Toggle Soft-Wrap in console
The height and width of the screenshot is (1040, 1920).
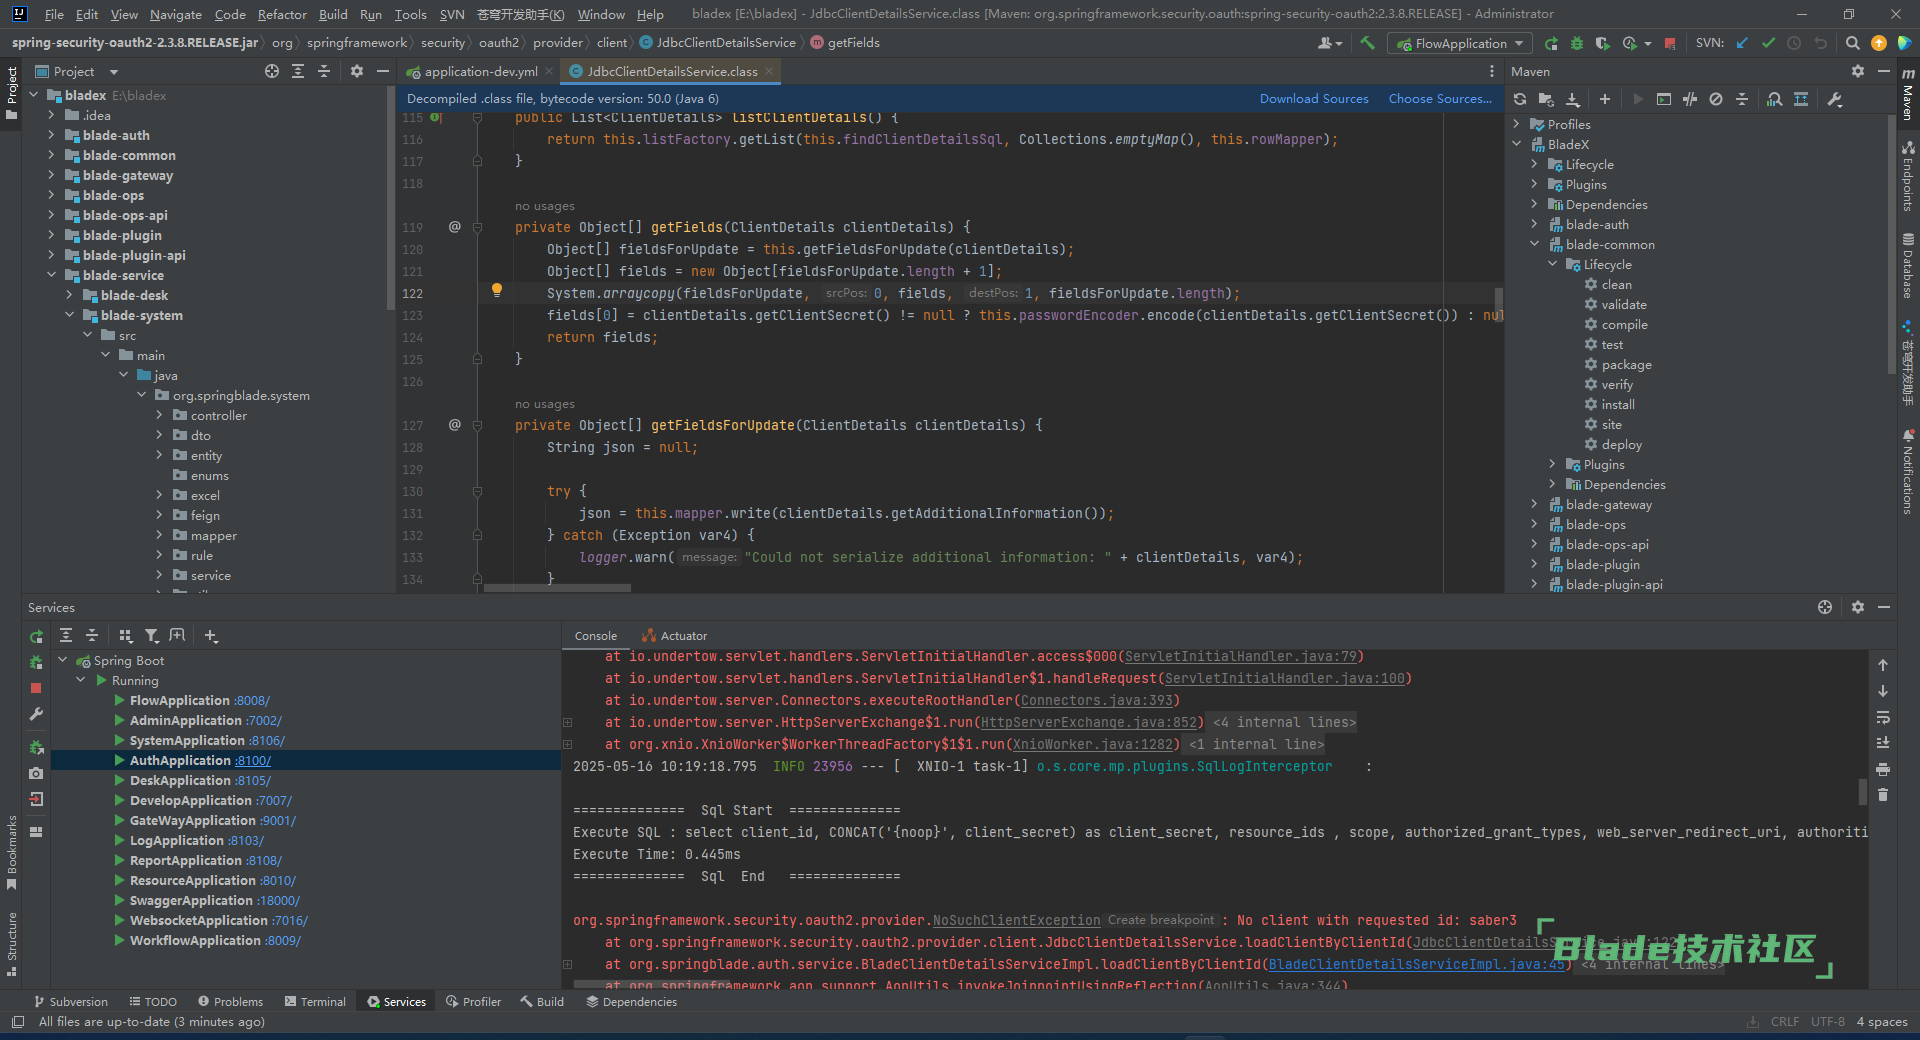click(x=1883, y=717)
